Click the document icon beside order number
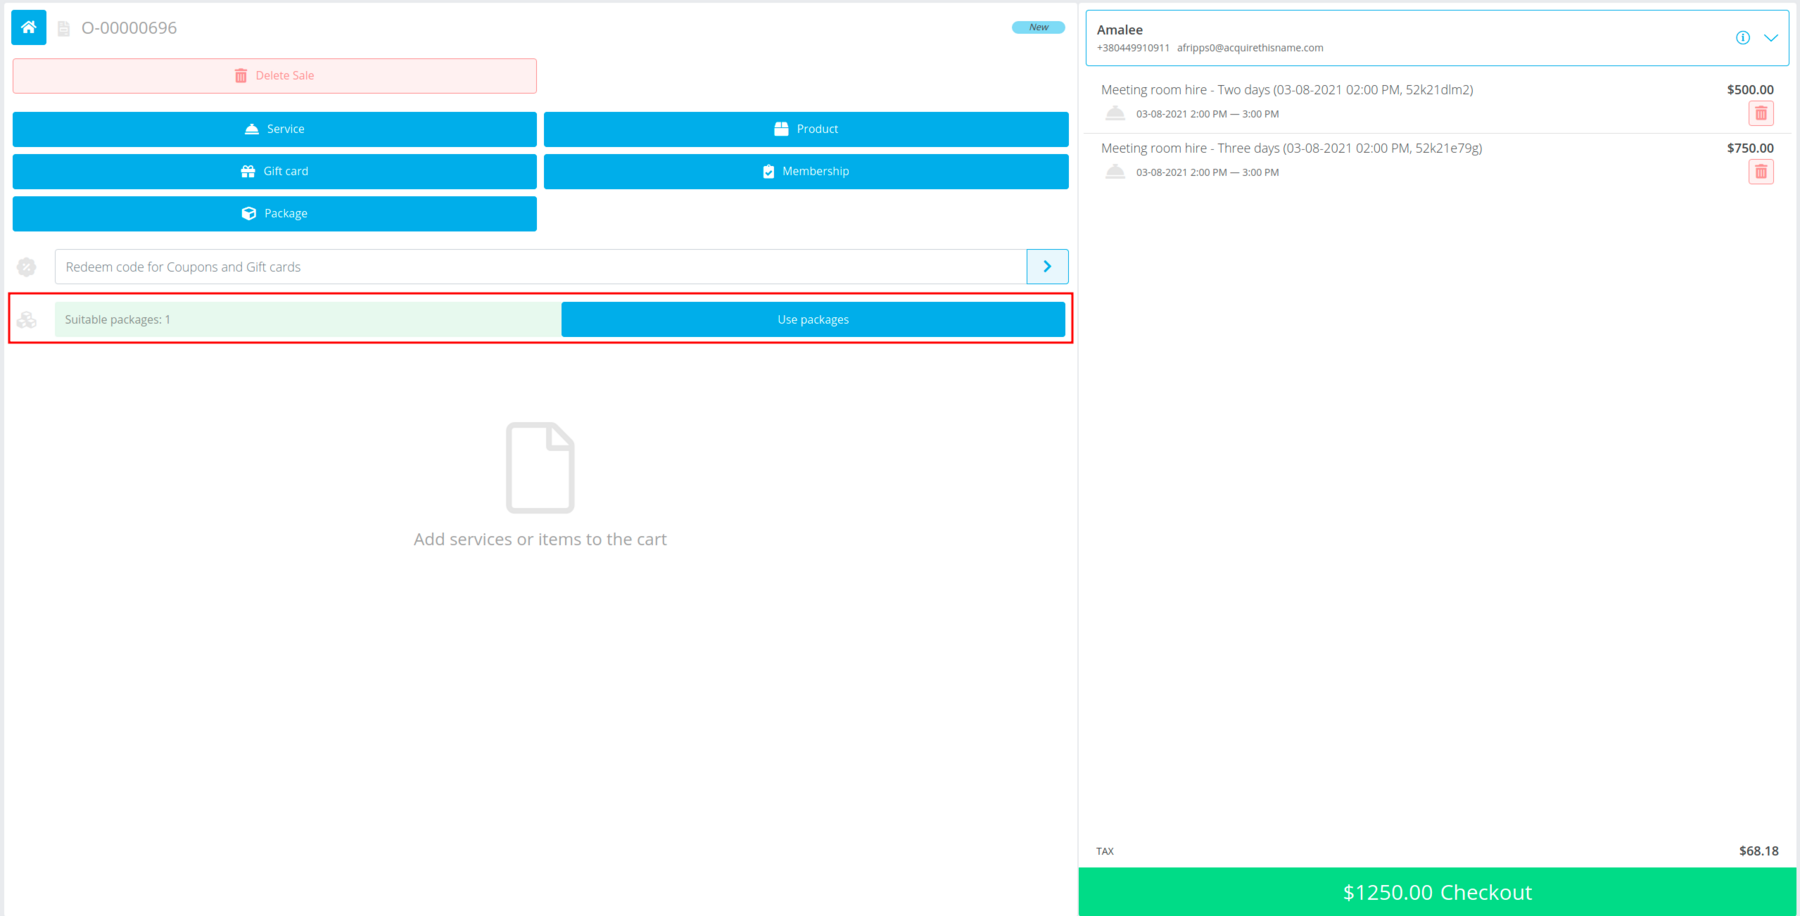This screenshot has width=1800, height=916. [64, 29]
